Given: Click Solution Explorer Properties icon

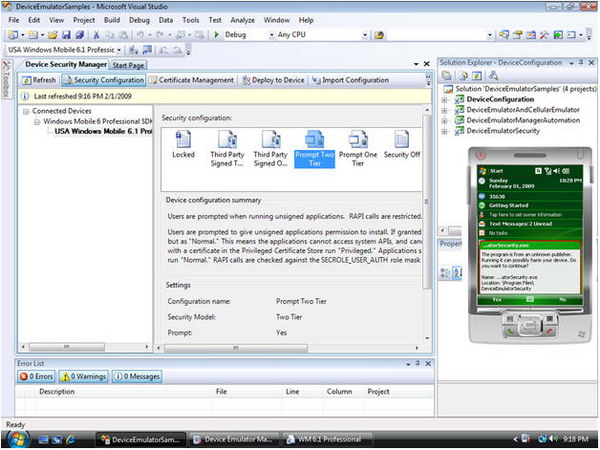Looking at the screenshot, I should [447, 76].
